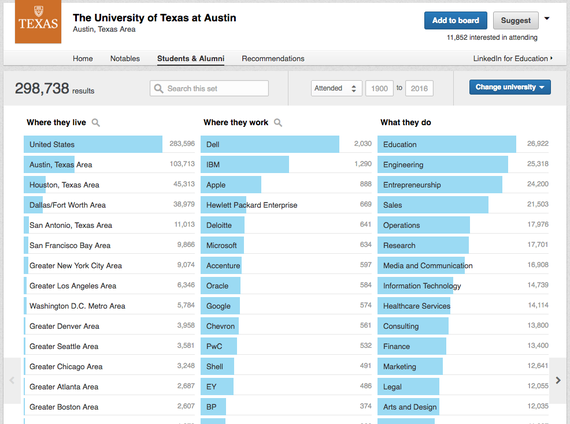Select San Antonio, Texas Area row

[109, 225]
